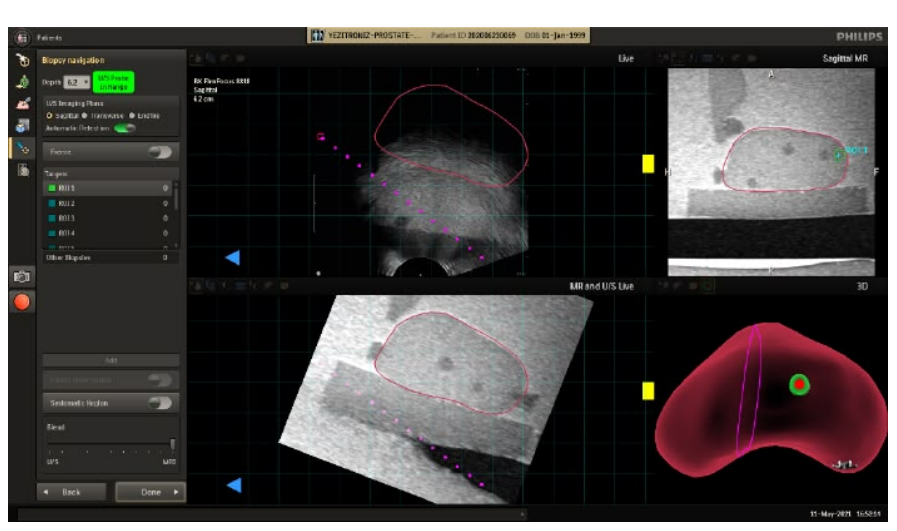Click the Done button
The width and height of the screenshot is (897, 531).
click(150, 492)
